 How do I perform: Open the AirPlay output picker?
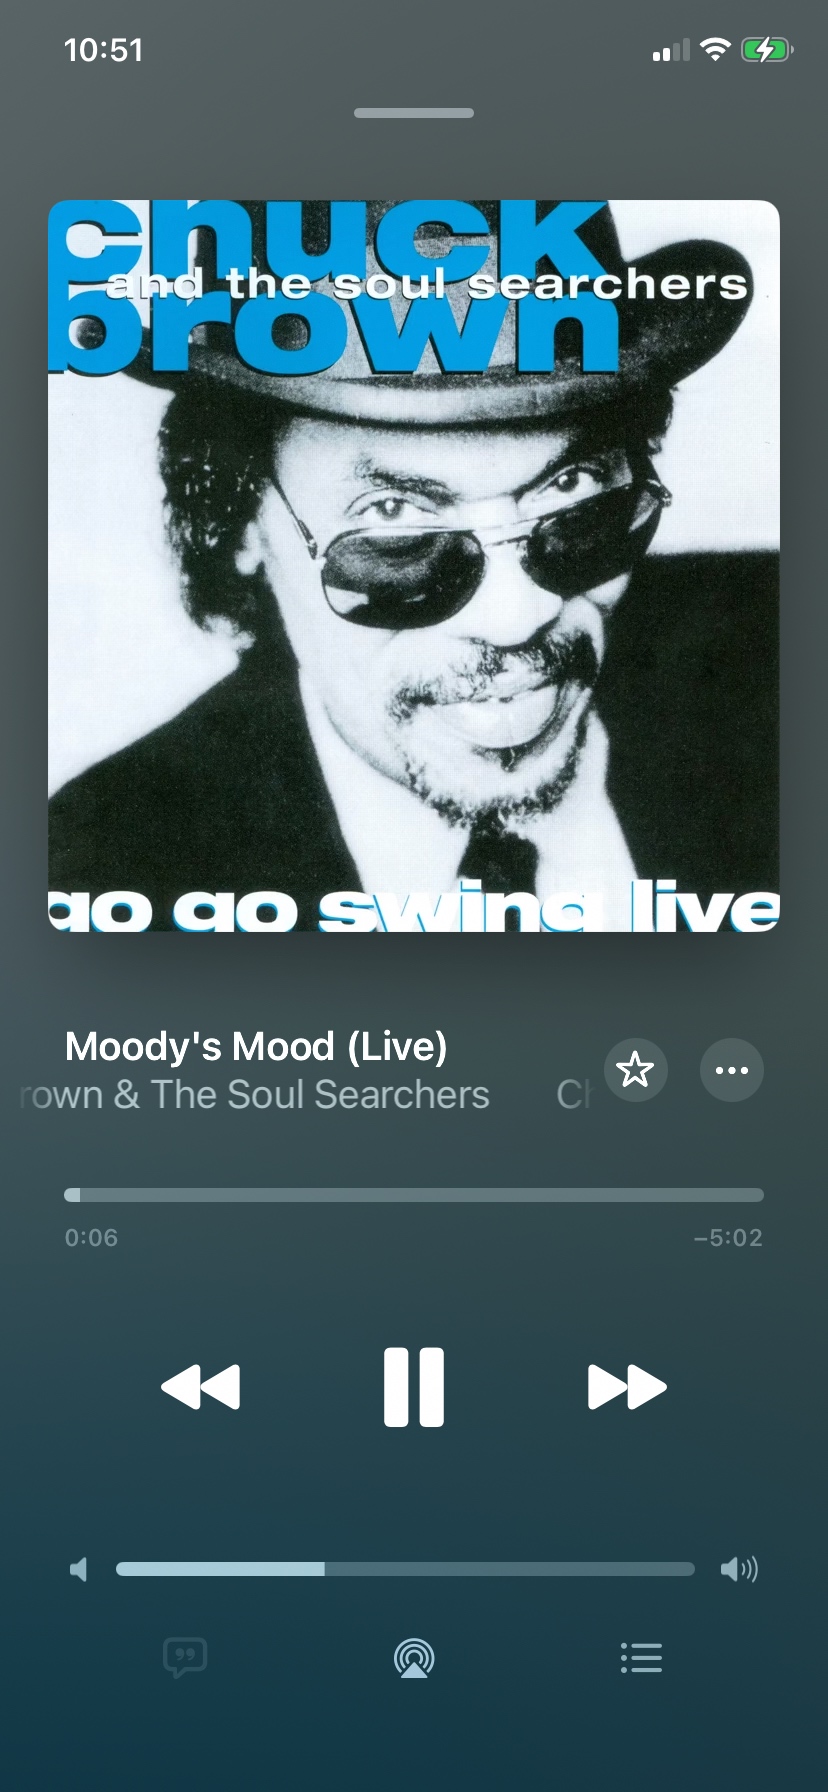tap(414, 1658)
